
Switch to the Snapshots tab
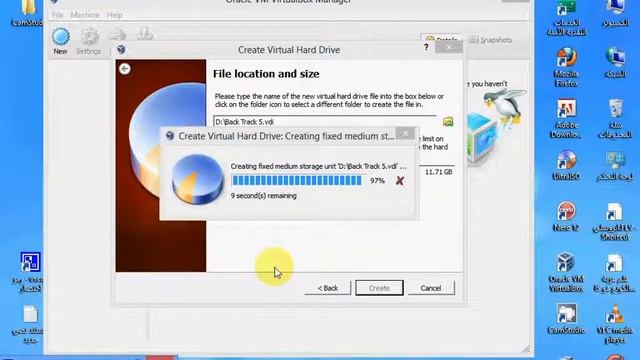tap(491, 40)
